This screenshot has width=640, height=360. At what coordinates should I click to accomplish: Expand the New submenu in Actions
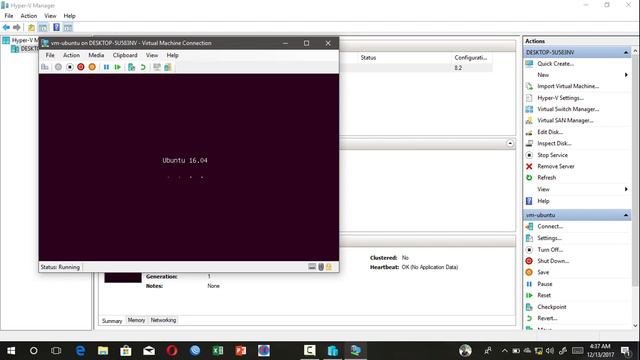(626, 75)
